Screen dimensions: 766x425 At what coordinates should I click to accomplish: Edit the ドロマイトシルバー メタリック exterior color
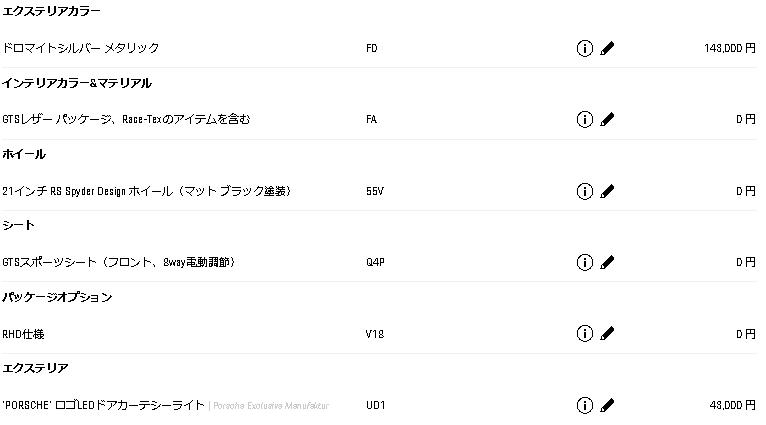(x=607, y=48)
